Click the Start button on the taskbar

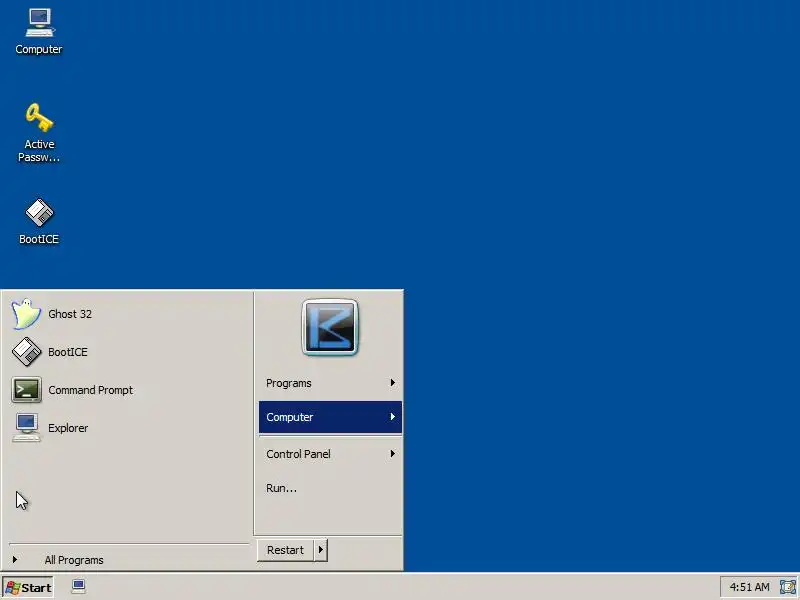point(28,588)
